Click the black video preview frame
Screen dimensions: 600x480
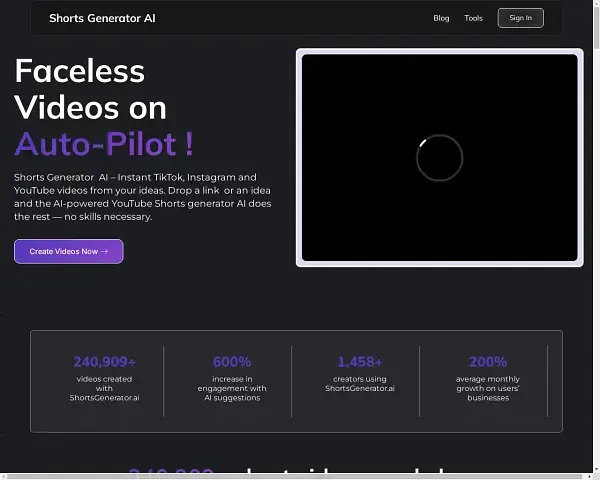tap(360, 110)
